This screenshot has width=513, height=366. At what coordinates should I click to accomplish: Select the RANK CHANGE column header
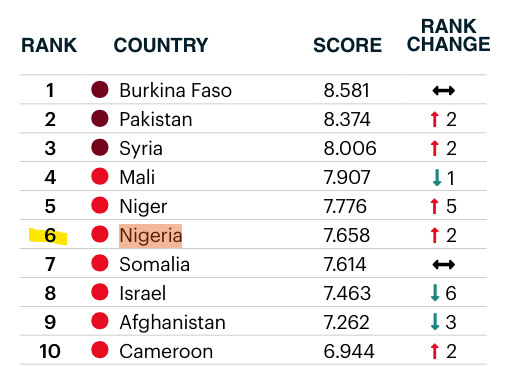449,35
